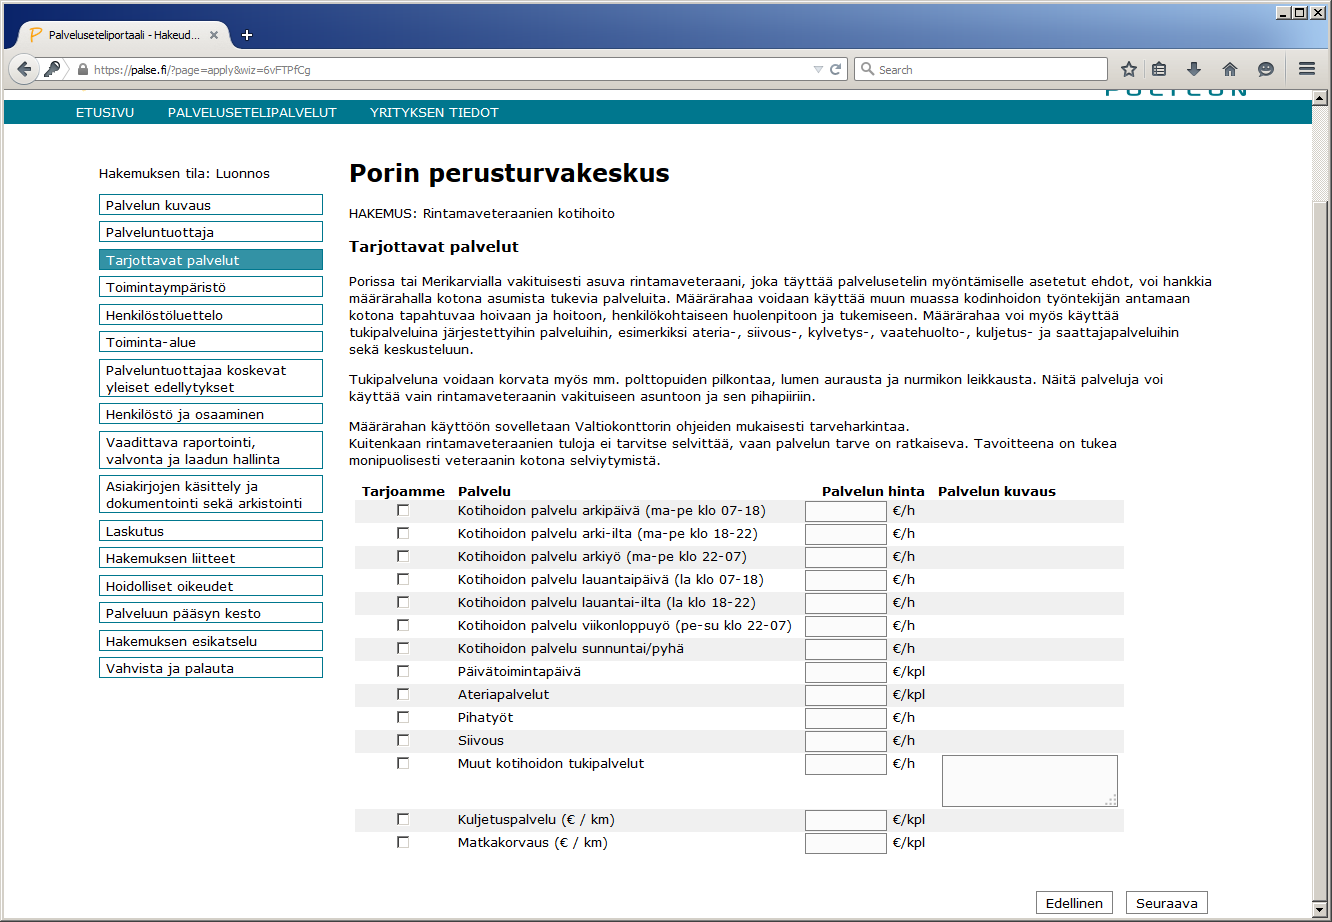Select the Ateriapalvelut checkbox

(x=403, y=694)
